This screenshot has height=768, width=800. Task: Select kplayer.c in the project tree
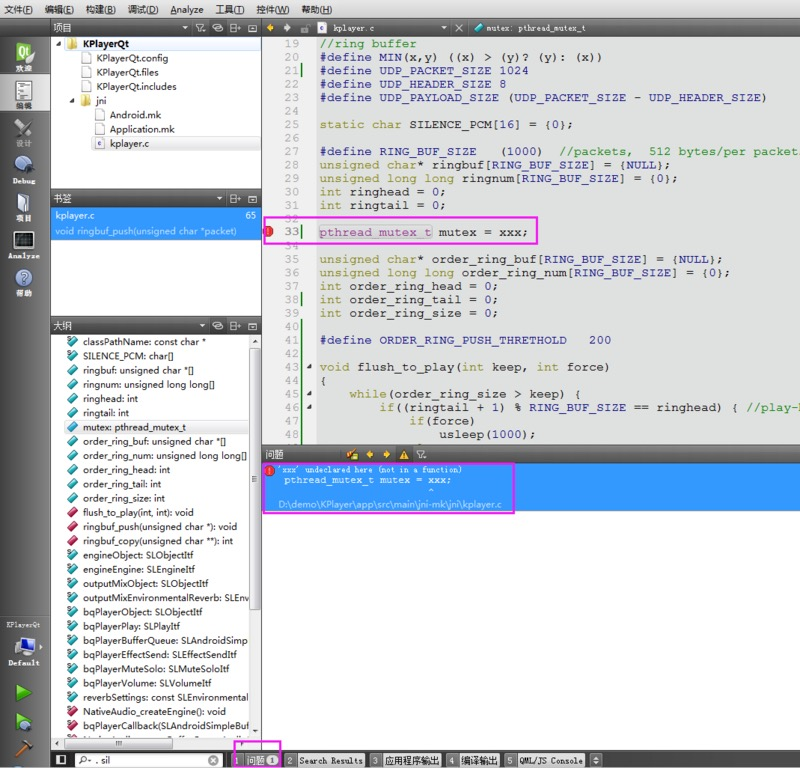point(129,144)
